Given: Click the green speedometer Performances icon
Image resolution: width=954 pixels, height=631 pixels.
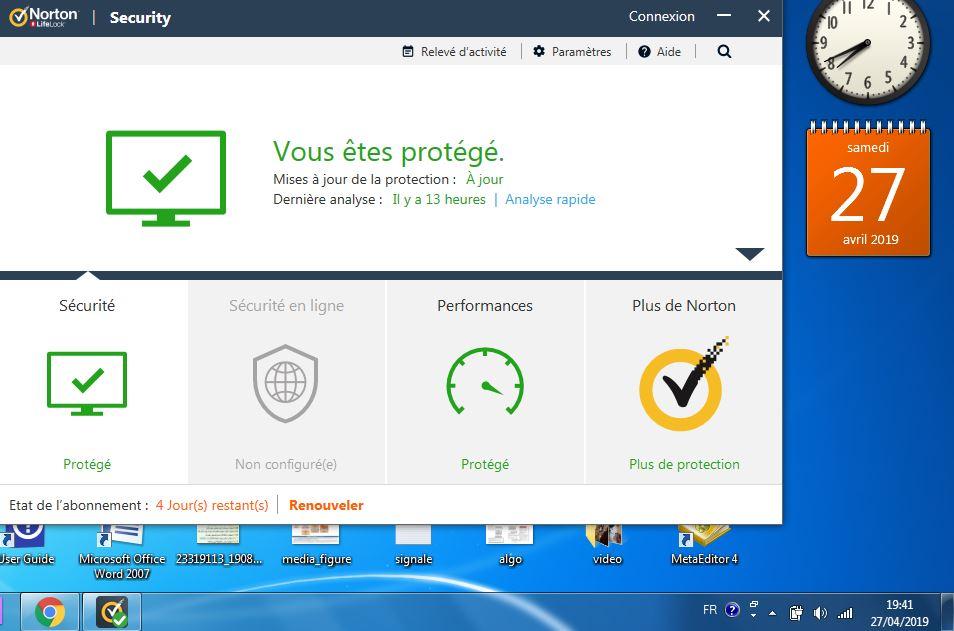Looking at the screenshot, I should pos(485,382).
